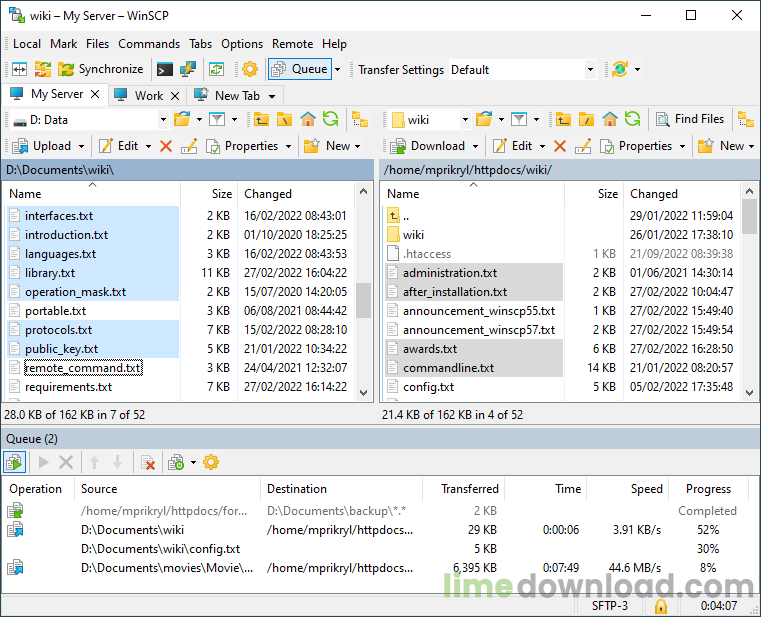Click the red delete icon in the local panel toolbar
This screenshot has width=761, height=617.
pyautogui.click(x=166, y=146)
